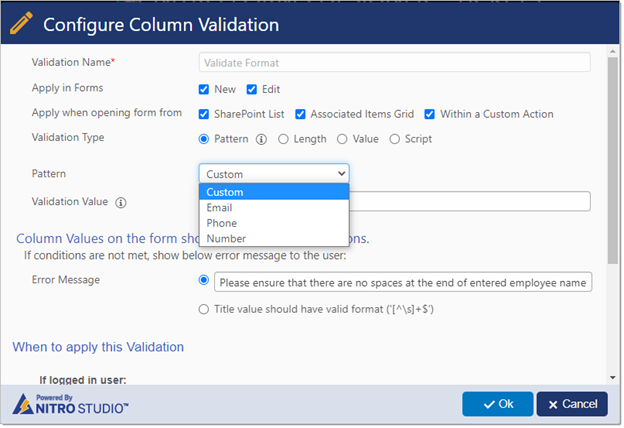Select Number pattern option
Viewport: 624px width, 428px height.
tap(224, 238)
